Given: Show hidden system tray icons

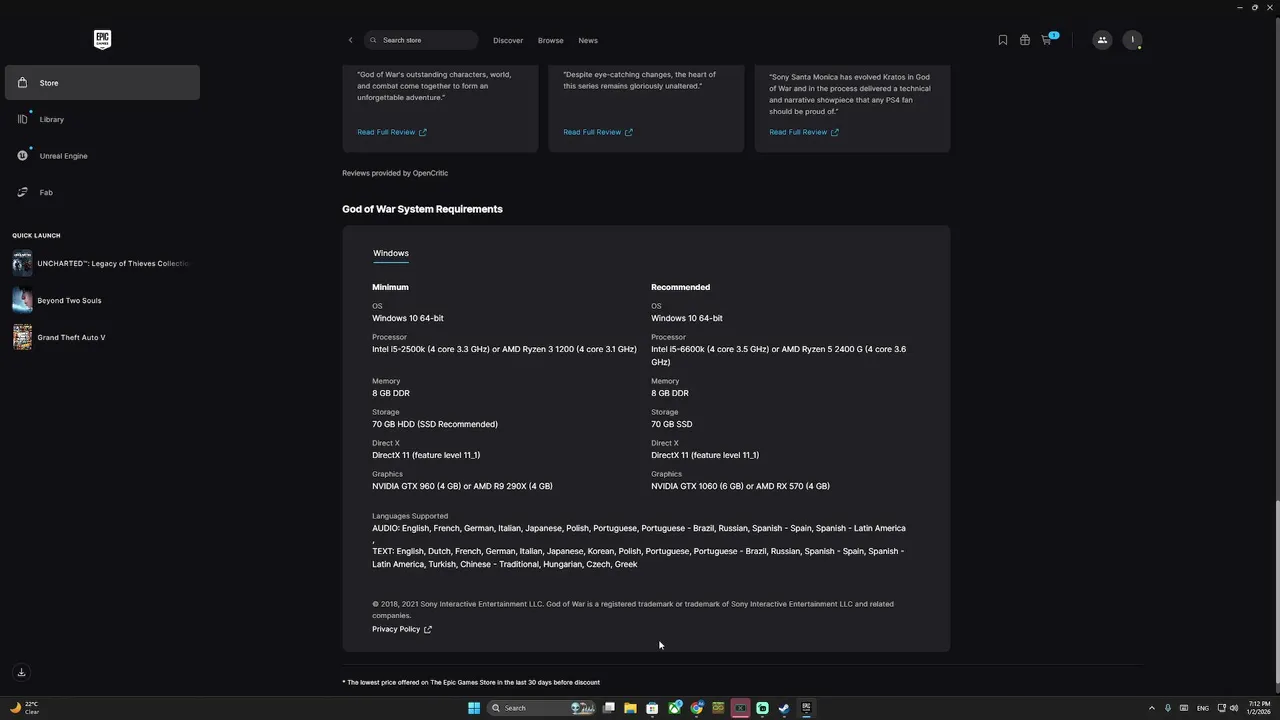Looking at the screenshot, I should (1151, 708).
